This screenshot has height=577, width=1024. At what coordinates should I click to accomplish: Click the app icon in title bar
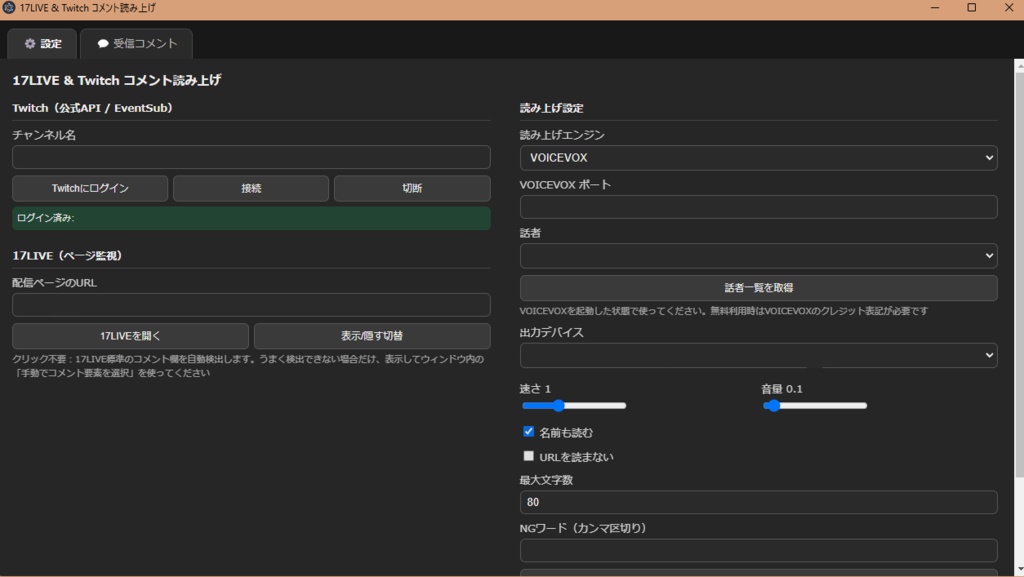[9, 8]
